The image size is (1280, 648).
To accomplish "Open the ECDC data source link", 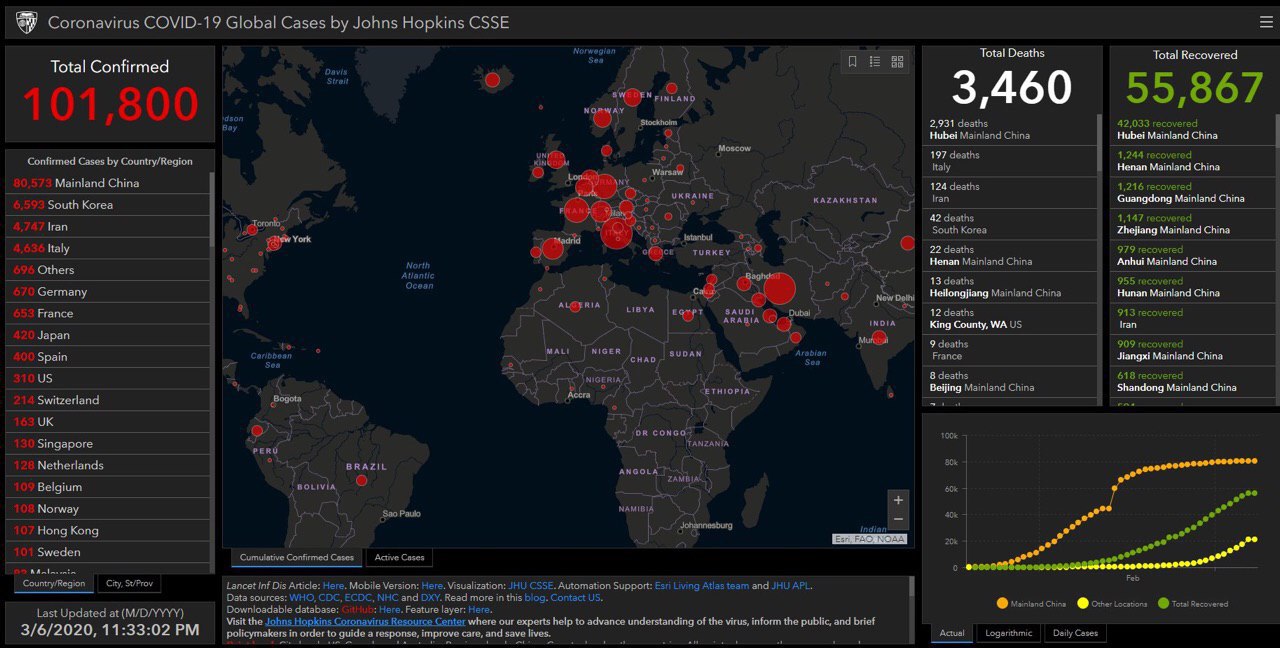I will [x=358, y=598].
